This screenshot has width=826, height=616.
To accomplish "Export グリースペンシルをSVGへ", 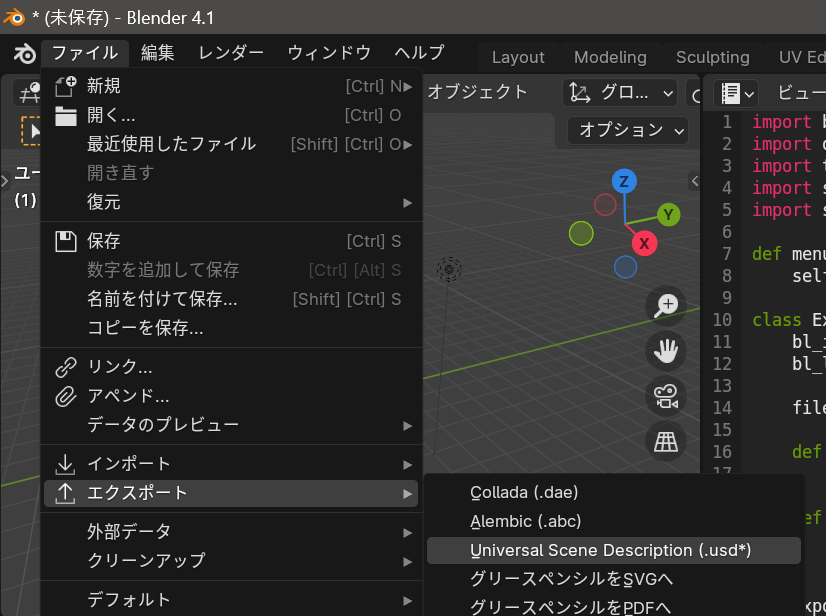I will tap(614, 580).
